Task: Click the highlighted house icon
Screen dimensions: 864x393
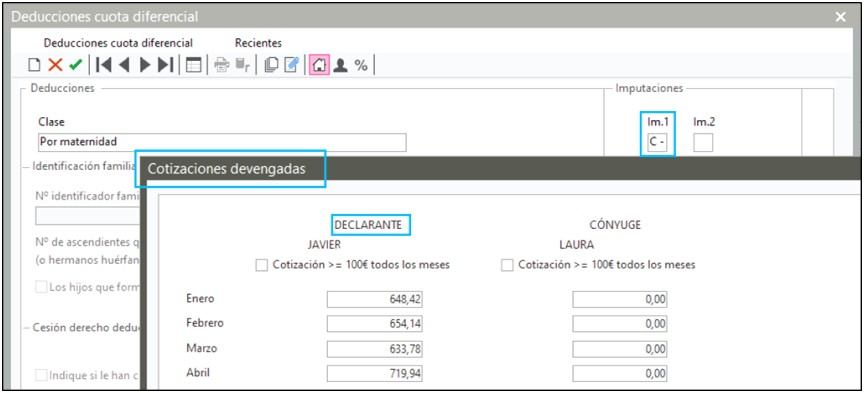Action: tap(319, 65)
